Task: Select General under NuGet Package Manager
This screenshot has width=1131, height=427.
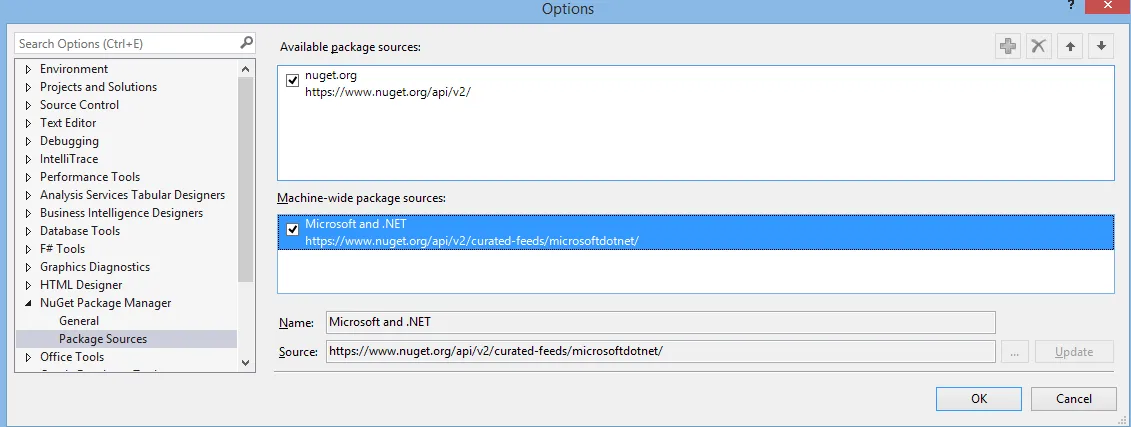Action: click(x=79, y=321)
